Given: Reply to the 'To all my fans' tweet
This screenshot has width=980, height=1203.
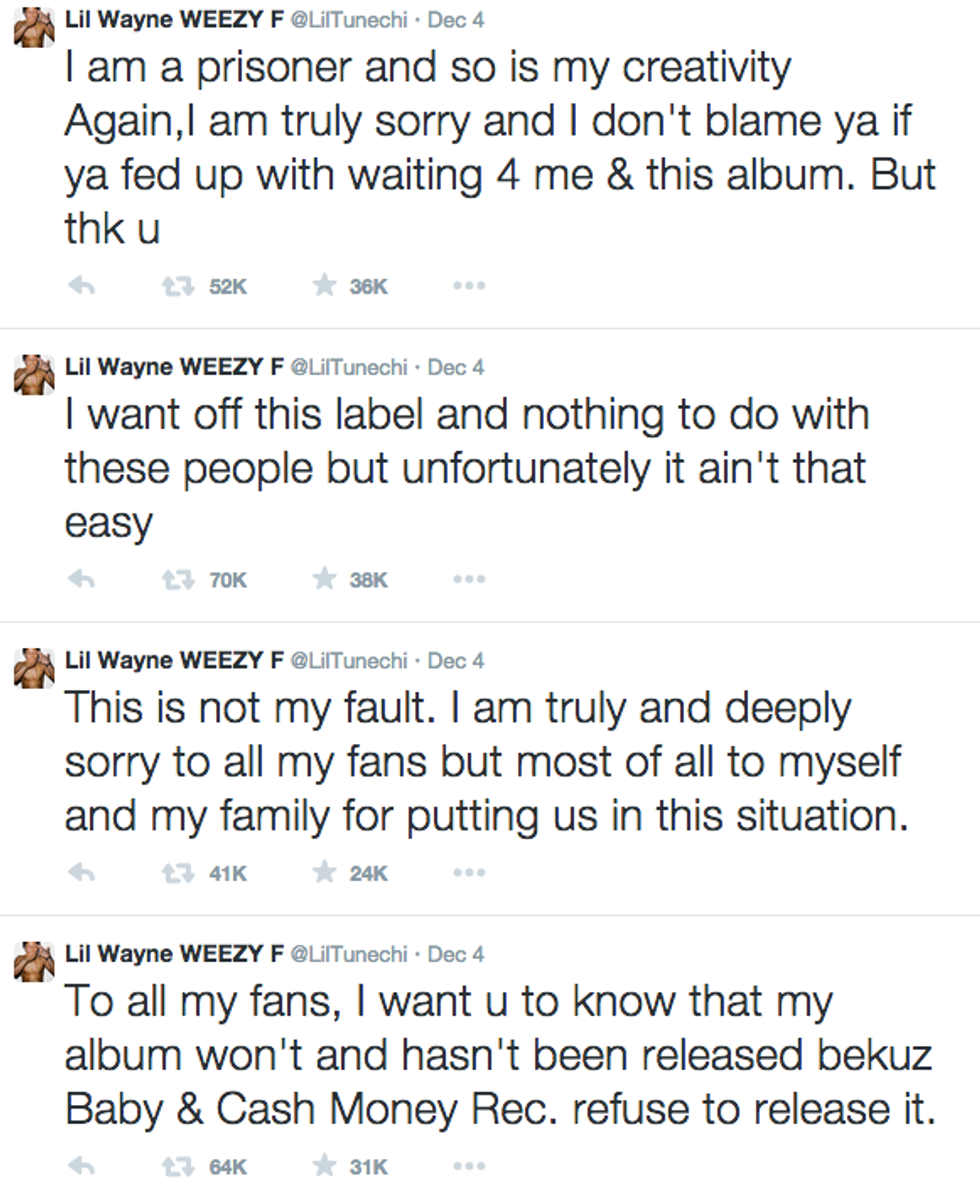Looking at the screenshot, I should tap(80, 1166).
